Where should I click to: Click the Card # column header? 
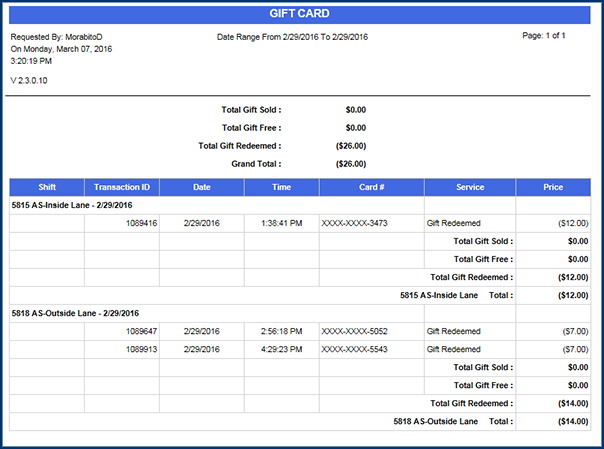[x=371, y=187]
